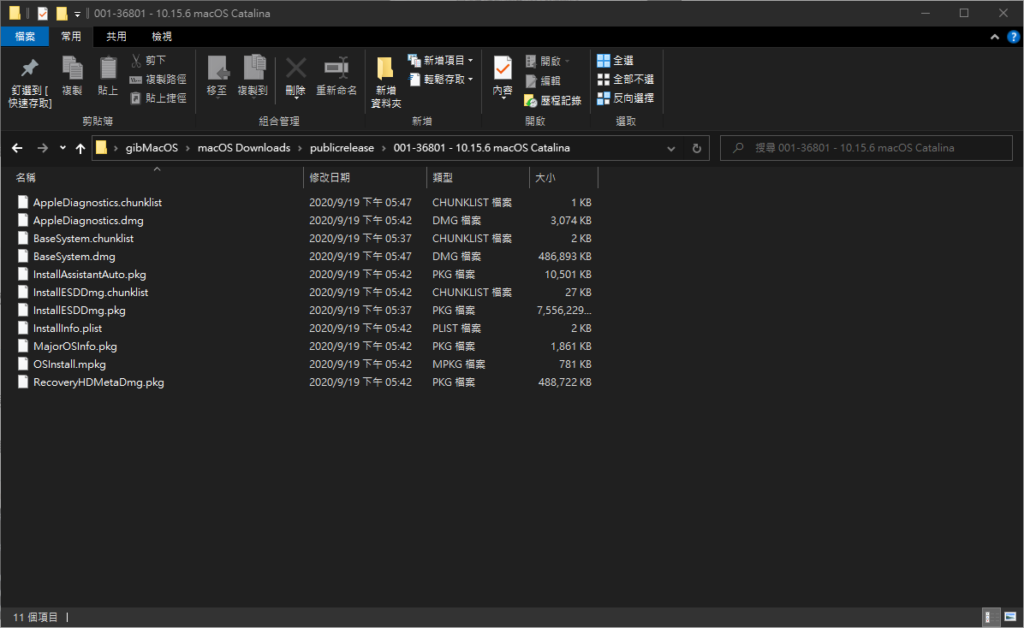Click the search box for the Catalina folder

(866, 148)
